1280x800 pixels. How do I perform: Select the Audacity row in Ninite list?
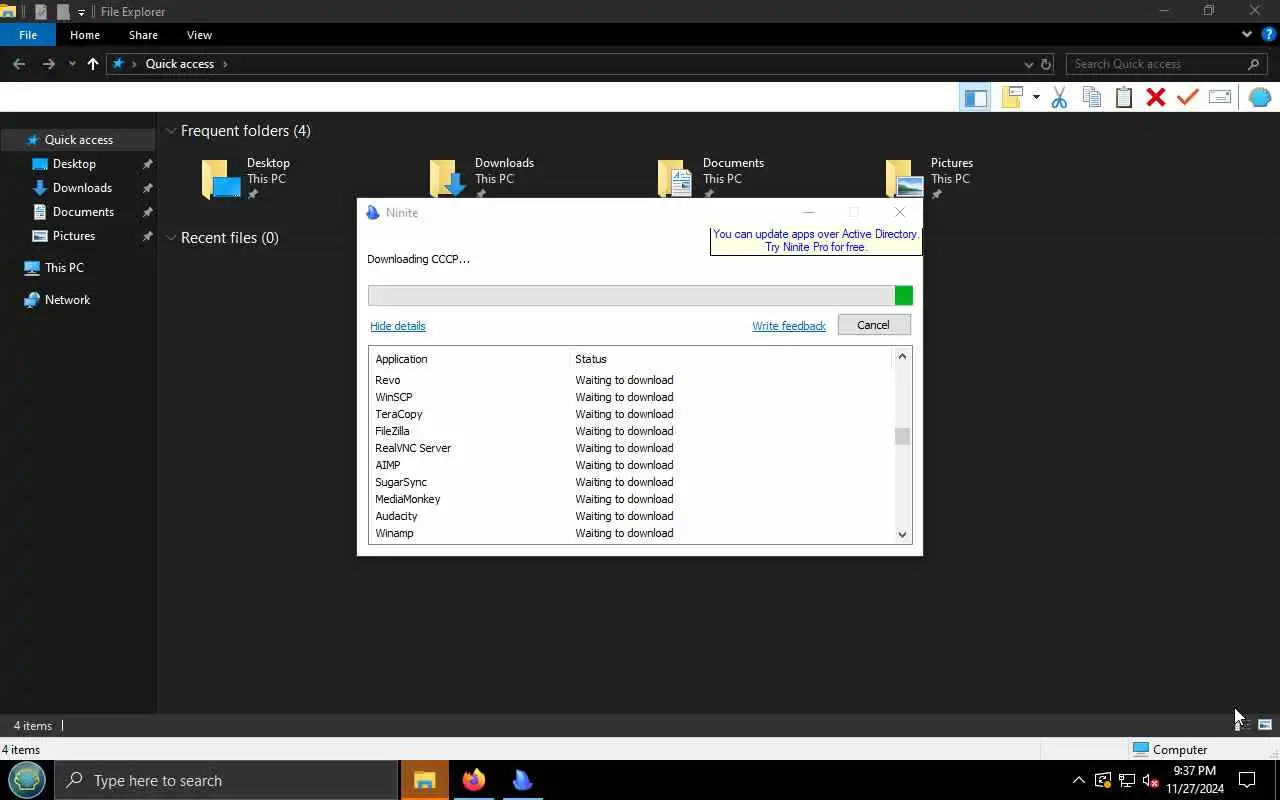pos(630,516)
